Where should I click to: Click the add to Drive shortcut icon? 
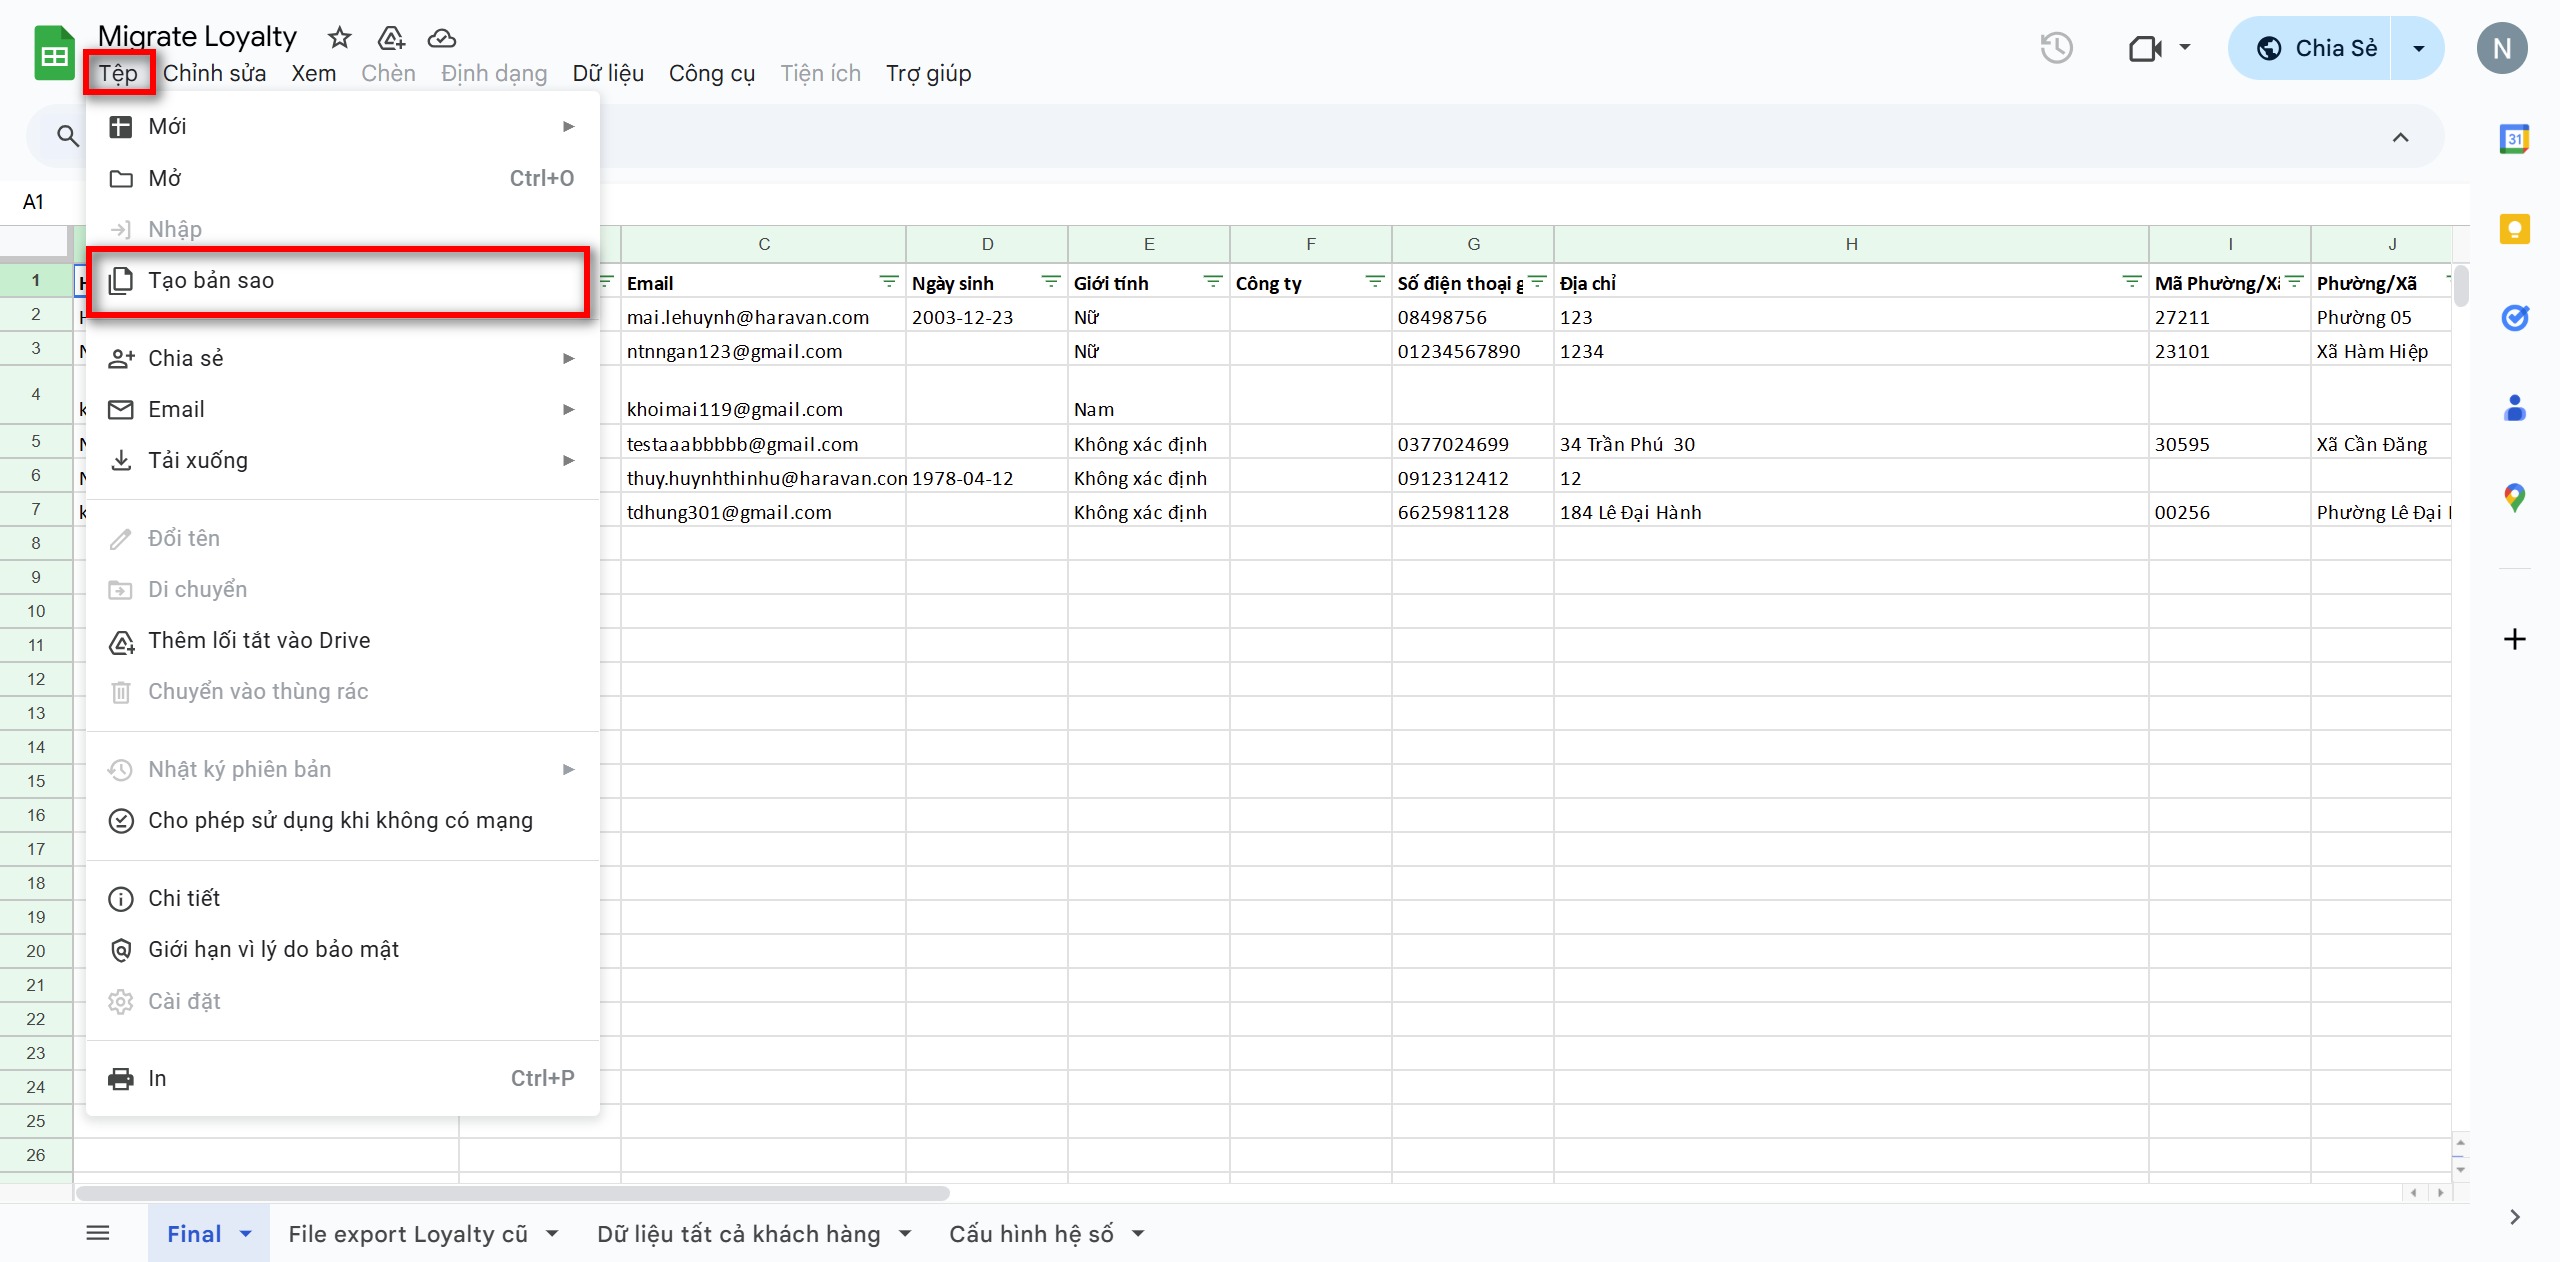pyautogui.click(x=391, y=38)
